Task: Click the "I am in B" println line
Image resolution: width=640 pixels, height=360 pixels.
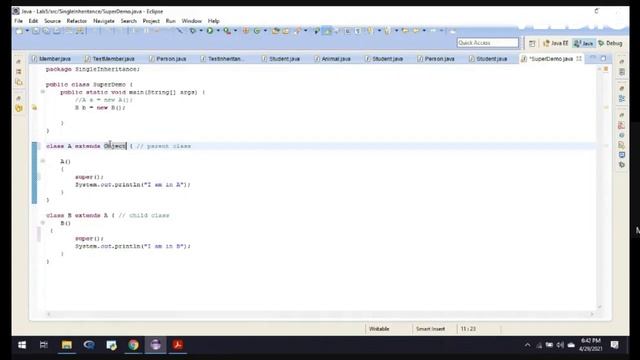Action: (133, 246)
